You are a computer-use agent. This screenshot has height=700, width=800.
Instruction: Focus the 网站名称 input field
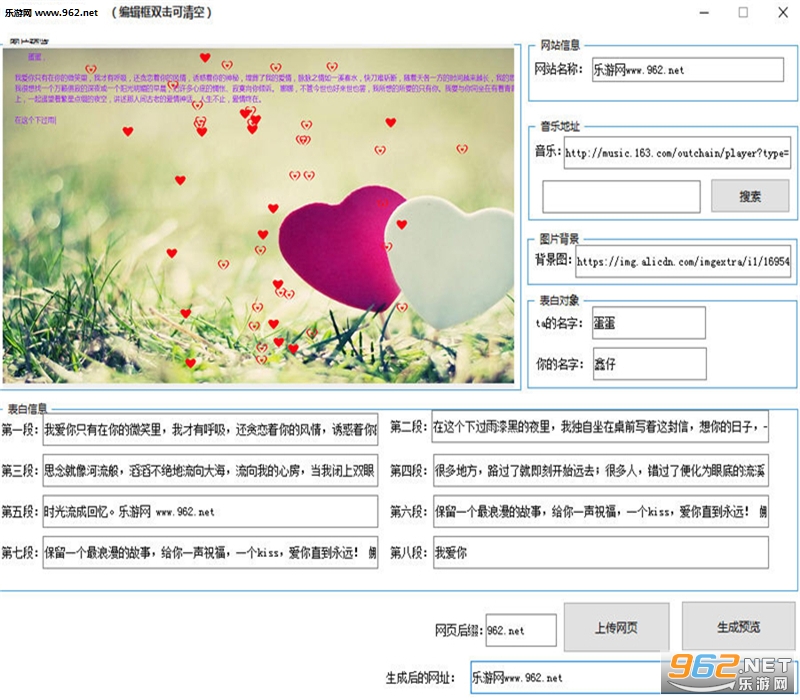coord(688,69)
